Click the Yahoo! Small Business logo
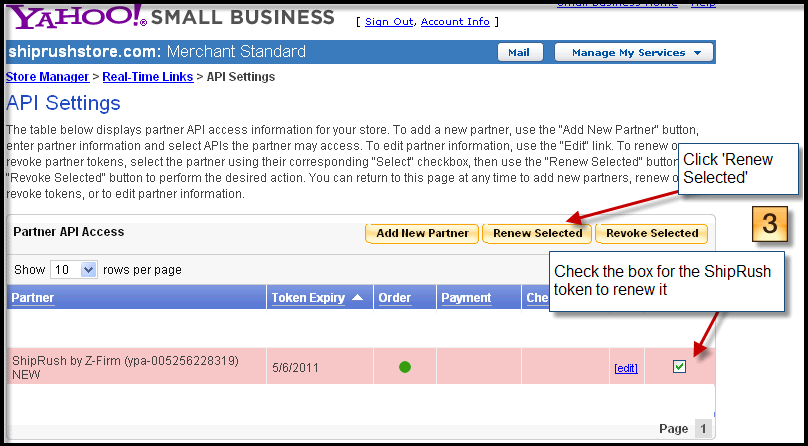The image size is (808, 446). [170, 17]
